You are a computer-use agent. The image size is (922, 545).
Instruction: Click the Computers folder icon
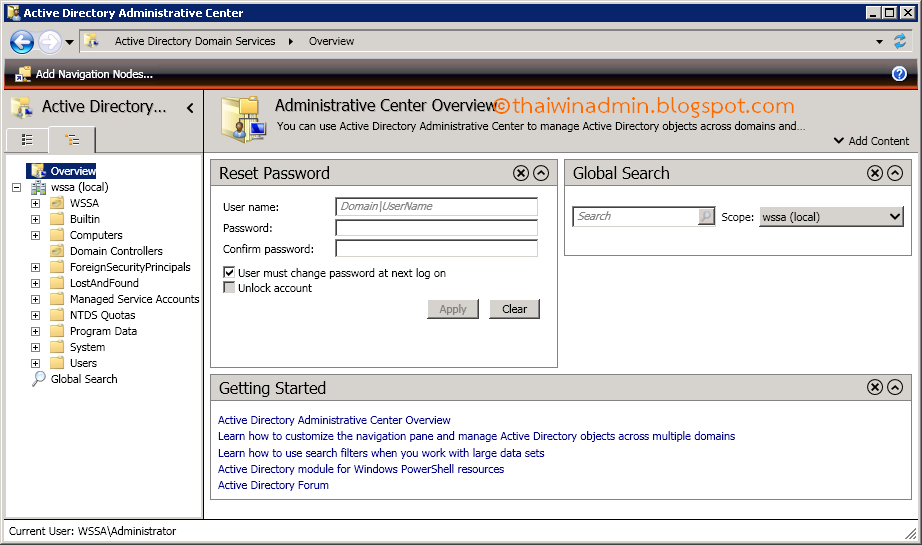pos(57,235)
